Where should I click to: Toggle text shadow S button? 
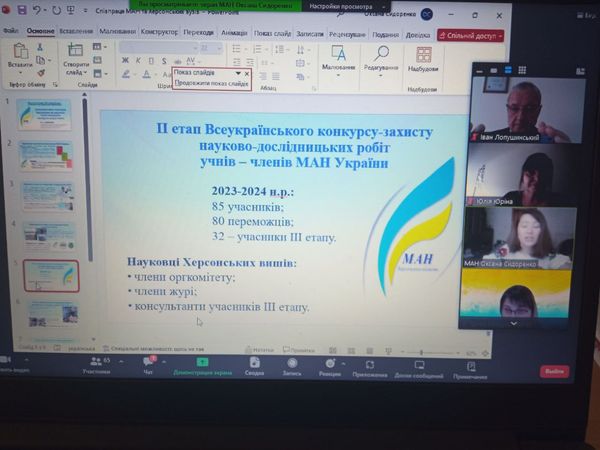pyautogui.click(x=164, y=60)
